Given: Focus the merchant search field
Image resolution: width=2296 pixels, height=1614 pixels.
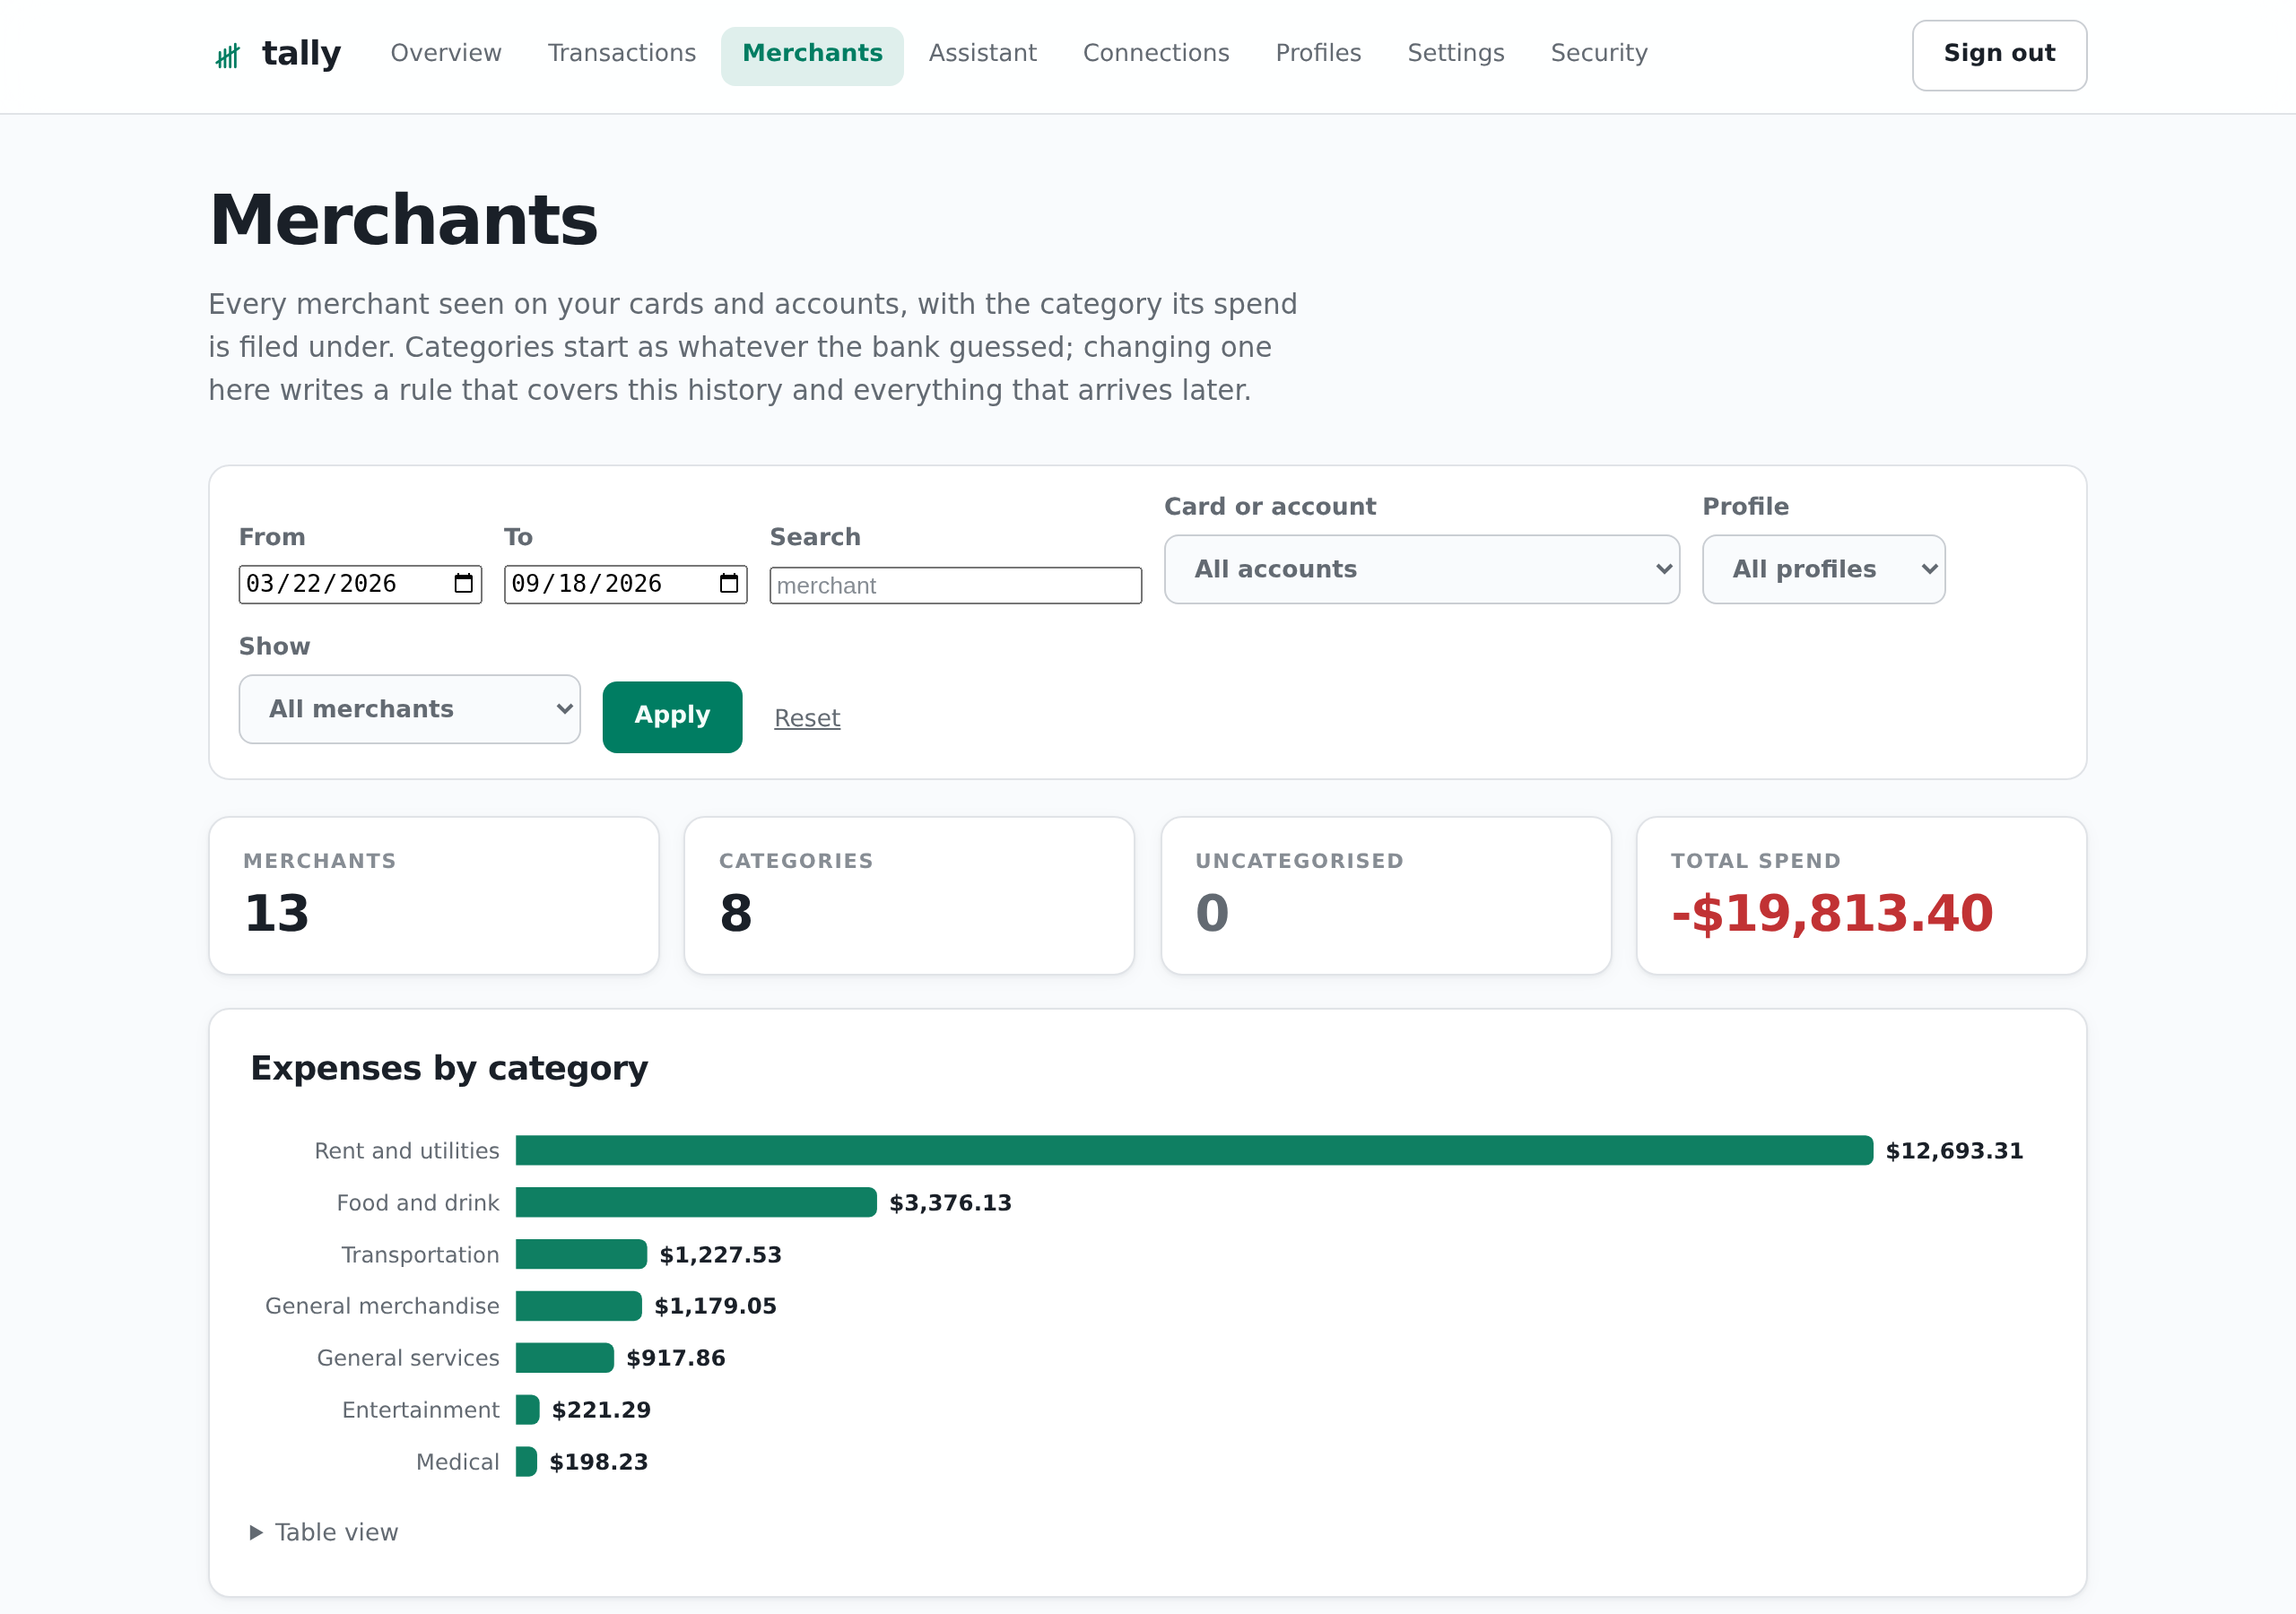Looking at the screenshot, I should point(955,585).
